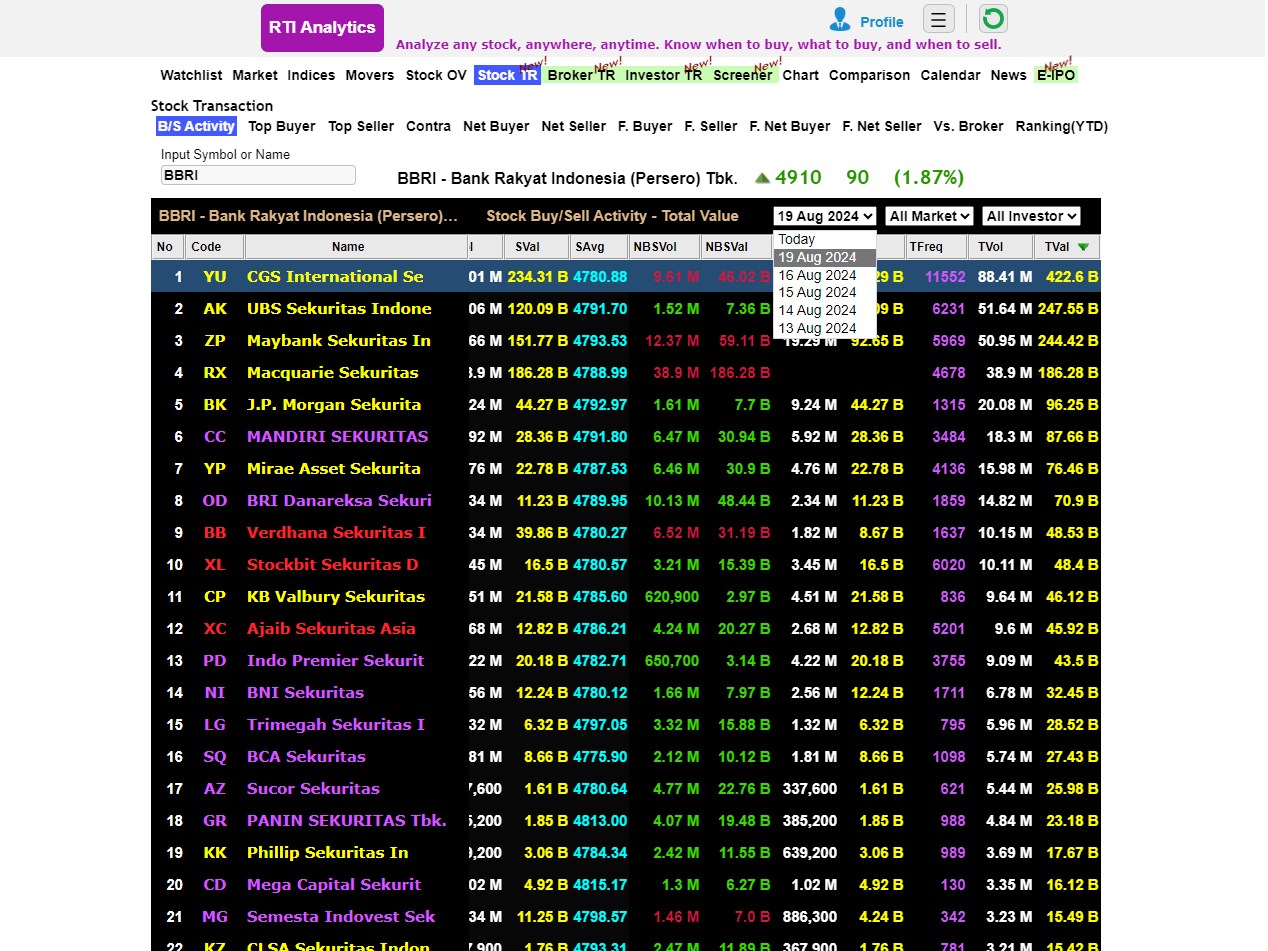Click UBS Sekuritas Indone broker name

click(x=339, y=309)
